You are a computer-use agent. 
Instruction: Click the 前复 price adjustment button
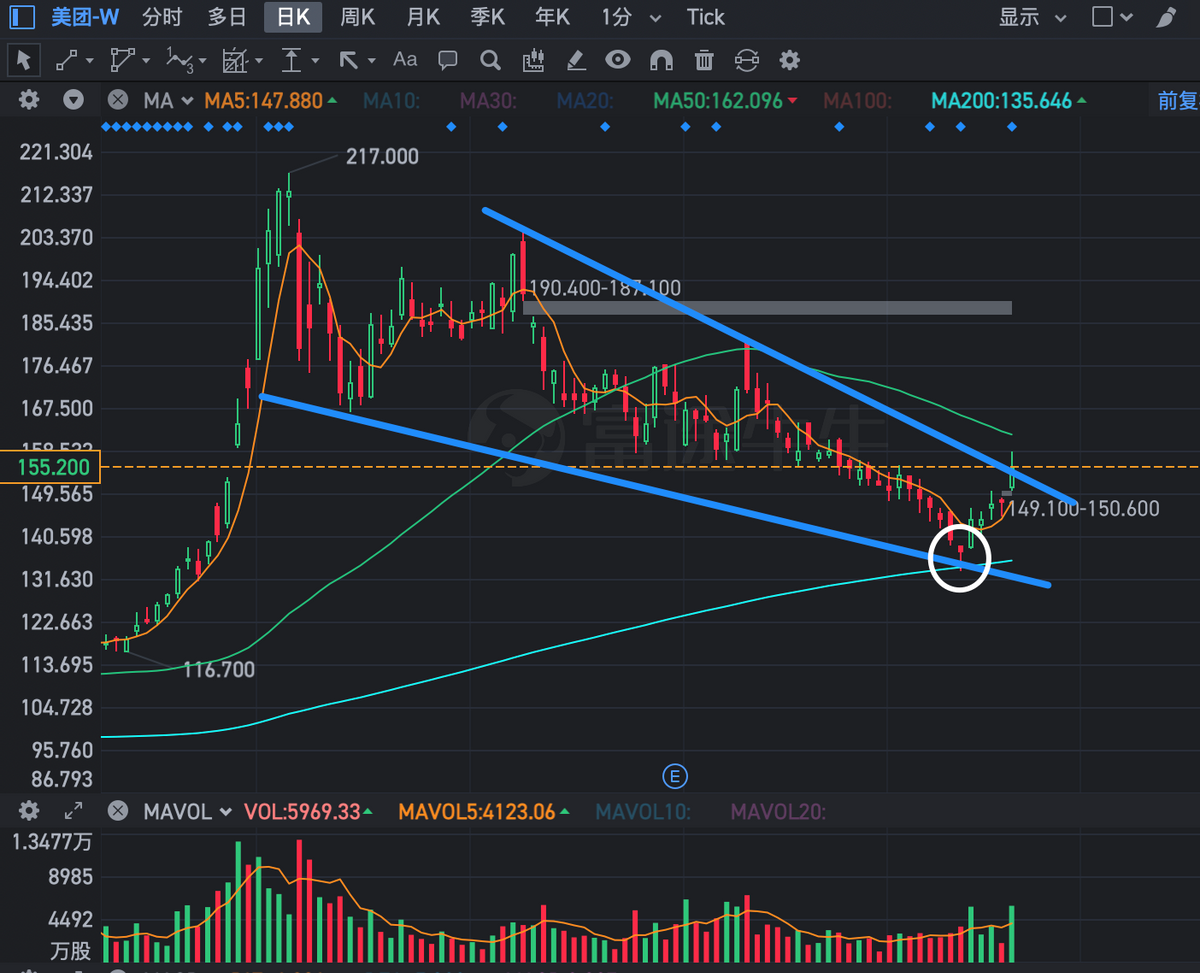pyautogui.click(x=1178, y=101)
